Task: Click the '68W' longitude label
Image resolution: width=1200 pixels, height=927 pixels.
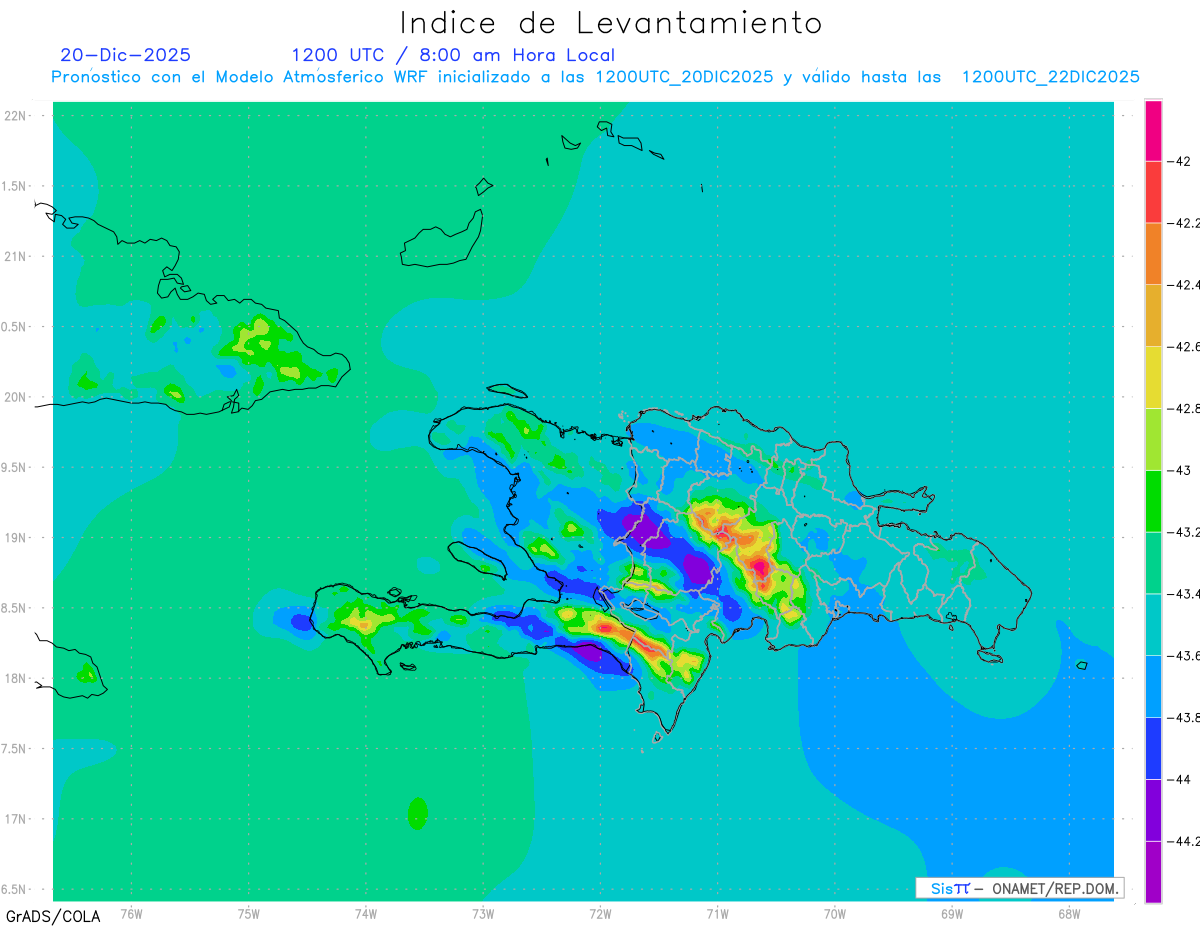Action: [x=1069, y=913]
